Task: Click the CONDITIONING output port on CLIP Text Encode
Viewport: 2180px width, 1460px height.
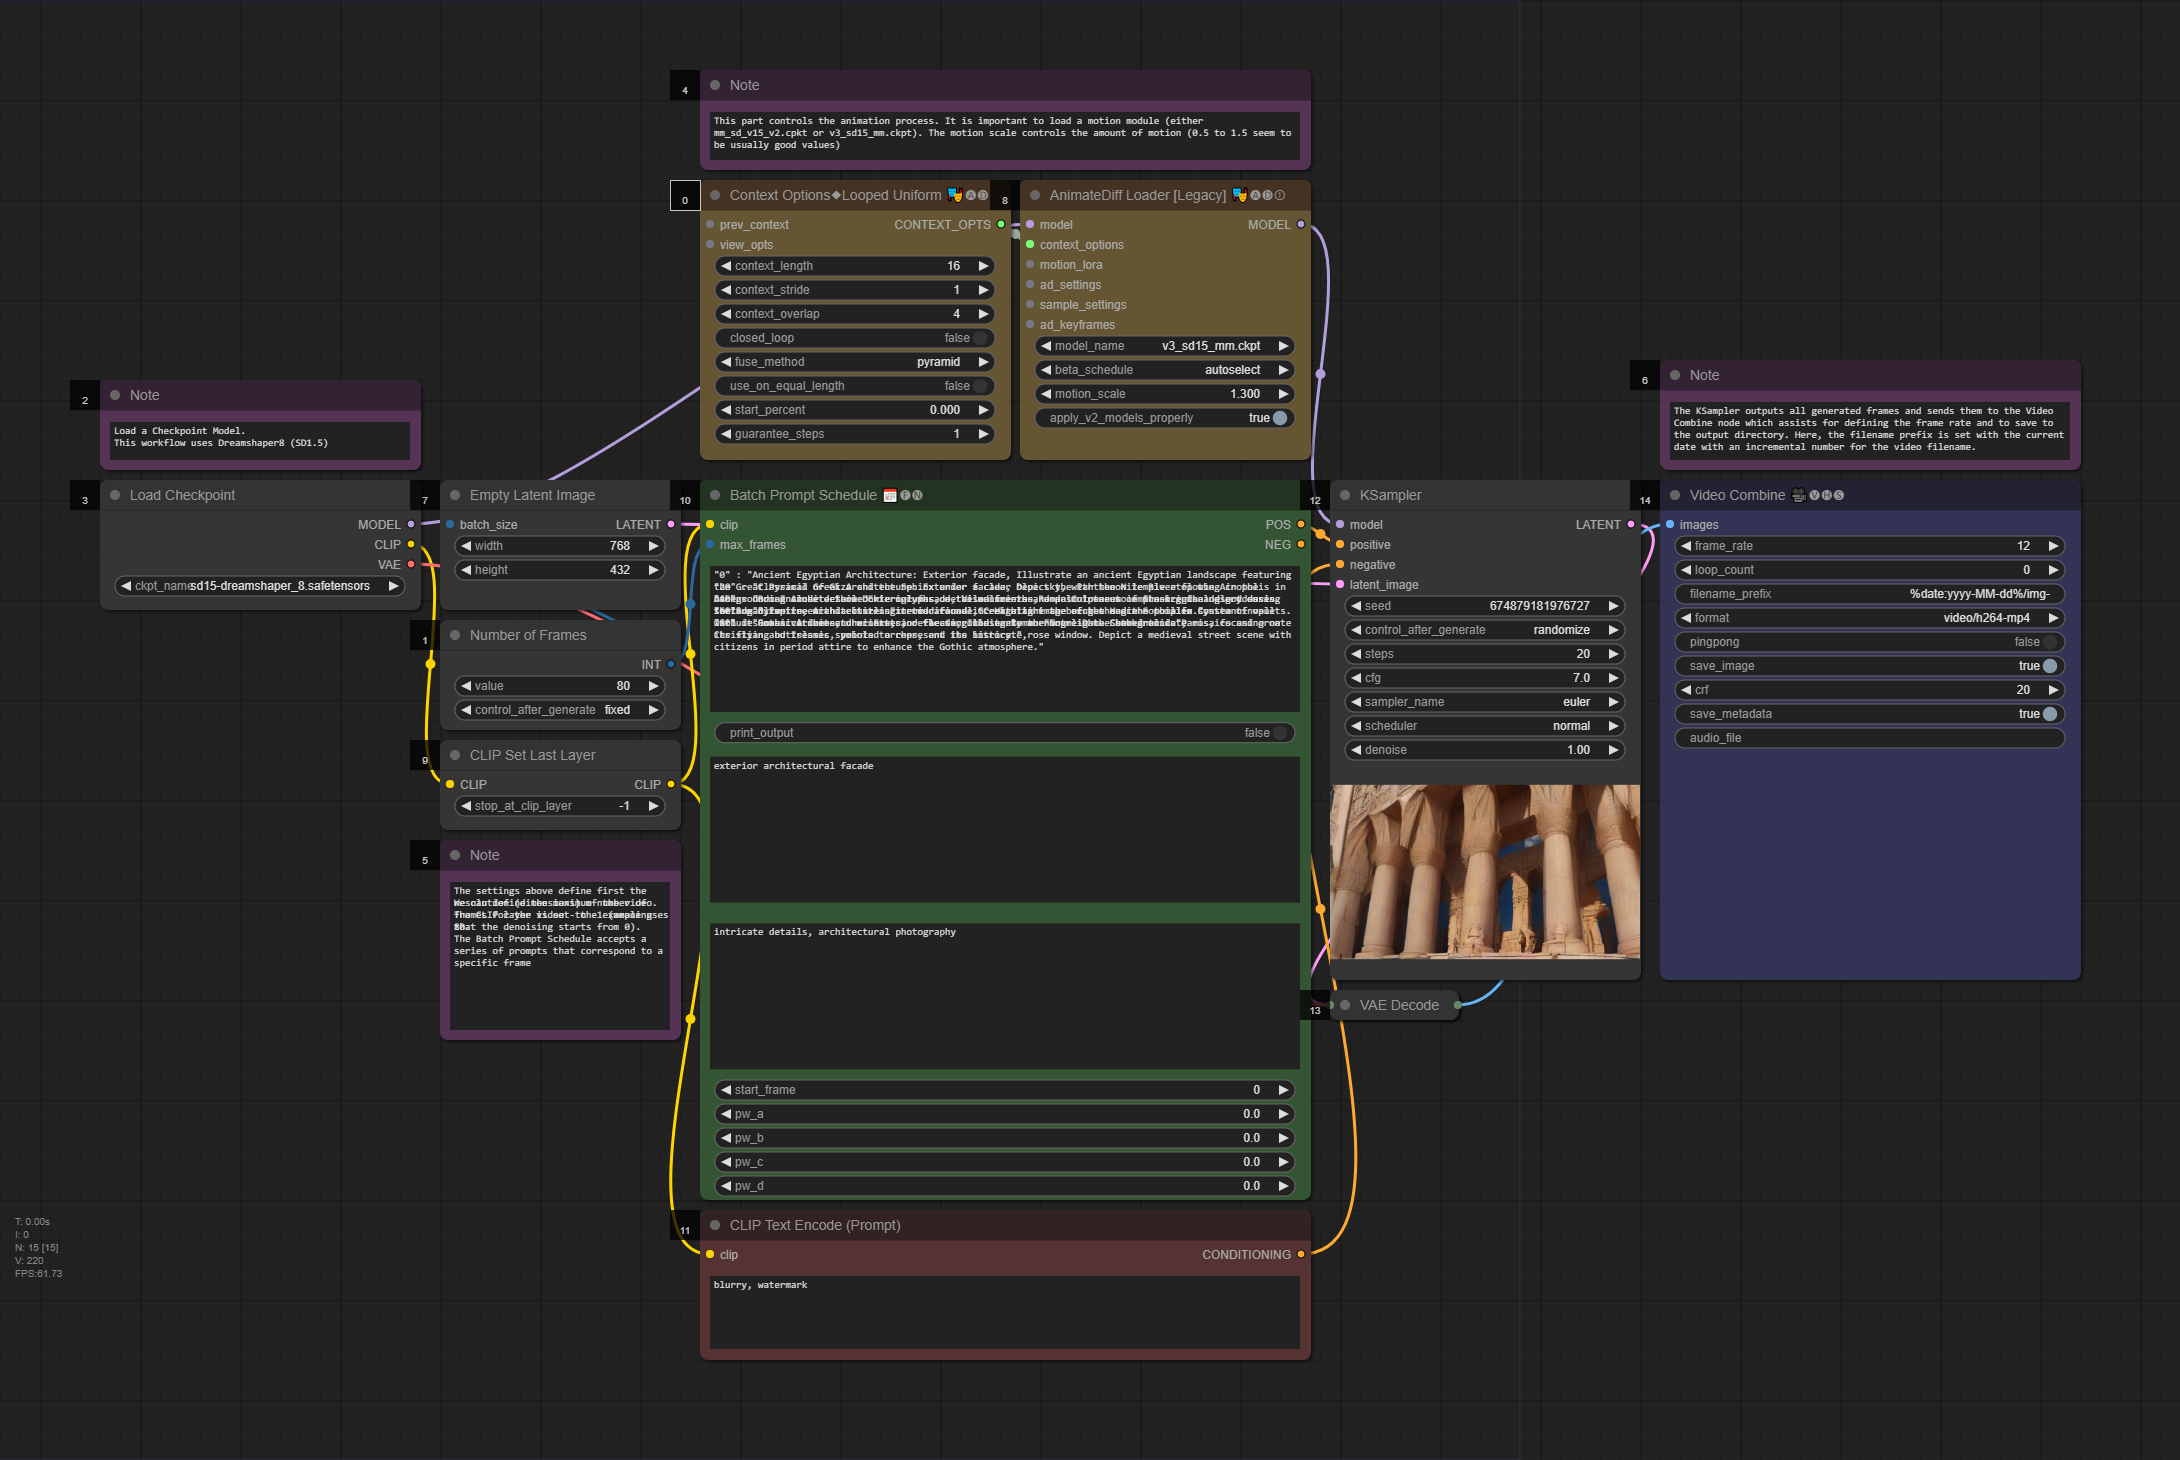Action: coord(1301,1254)
